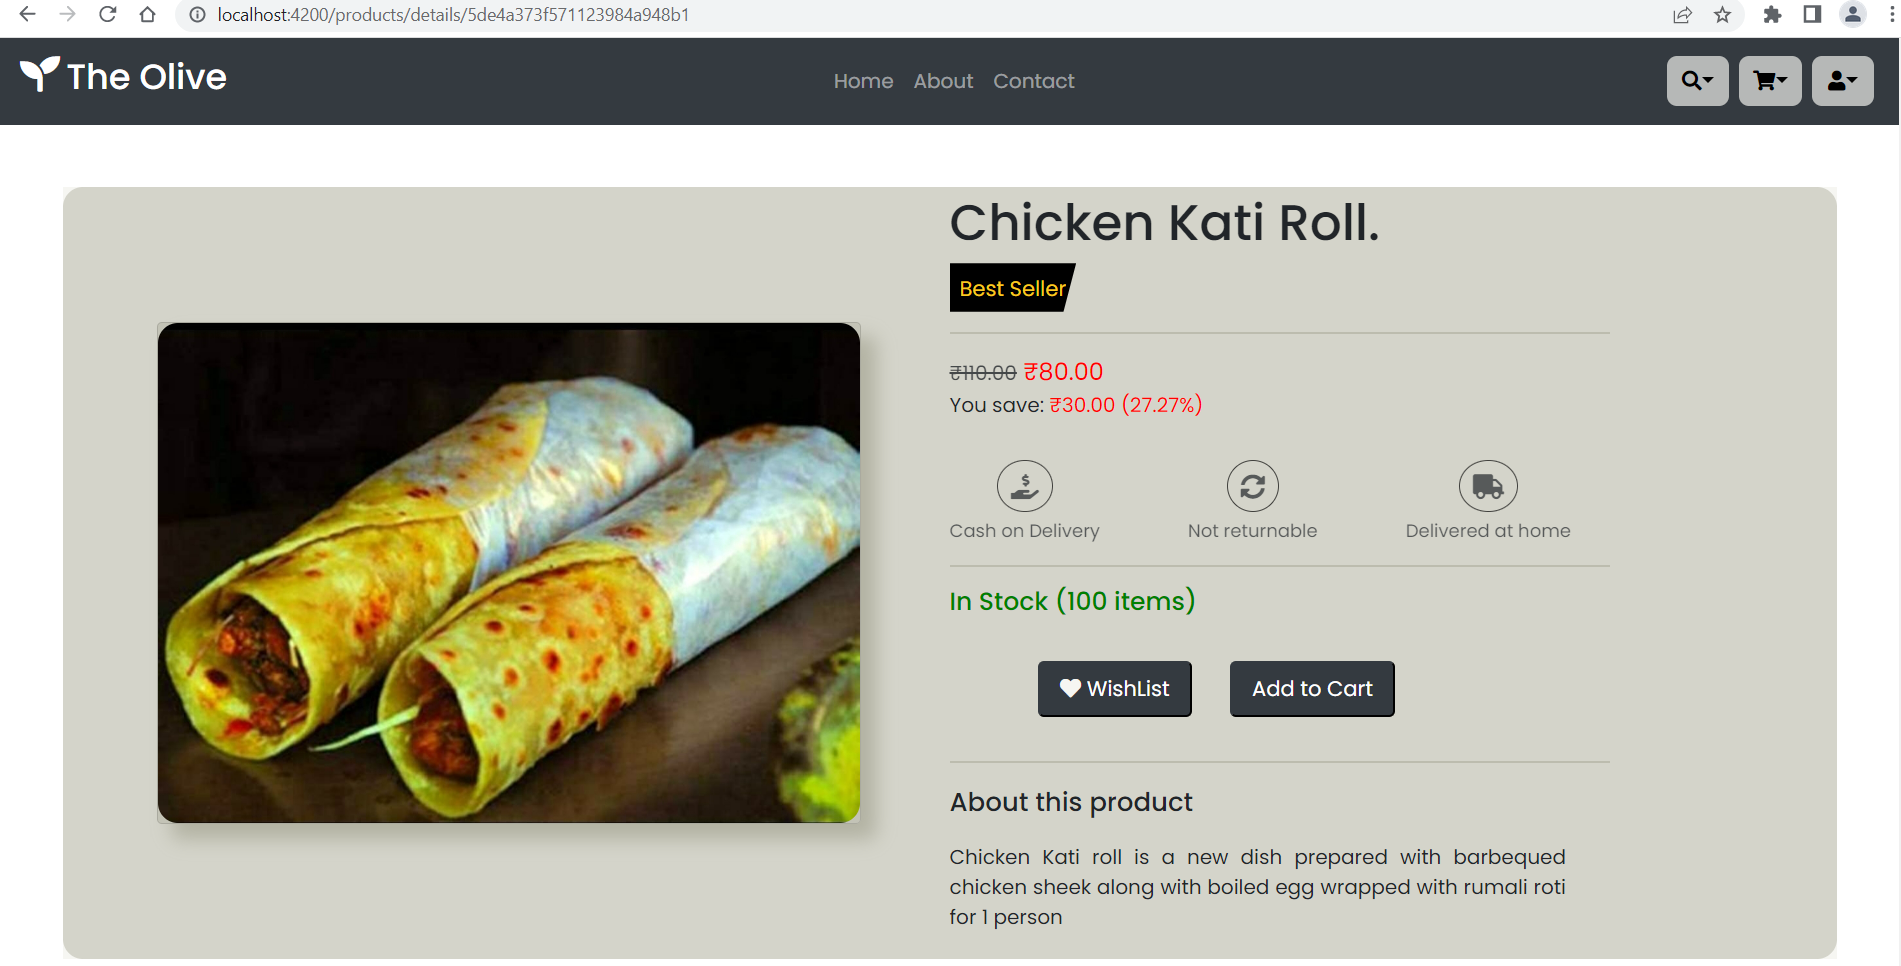Click the Not returnable refresh icon

coord(1252,485)
